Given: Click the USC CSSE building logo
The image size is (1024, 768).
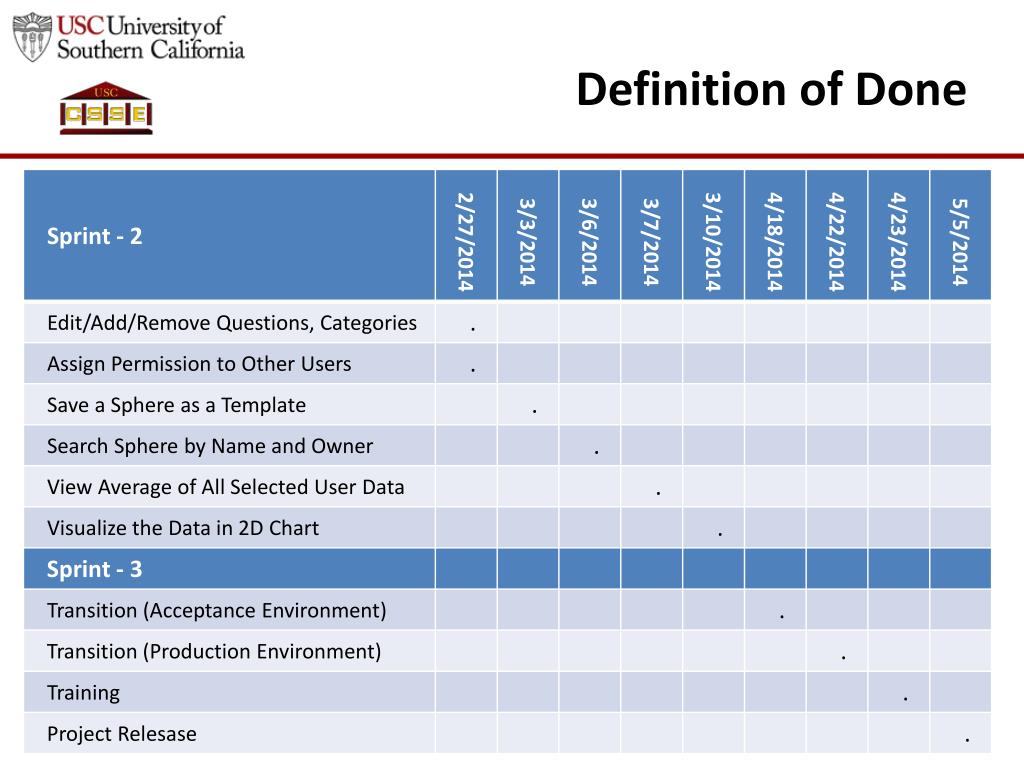Looking at the screenshot, I should pos(106,108).
